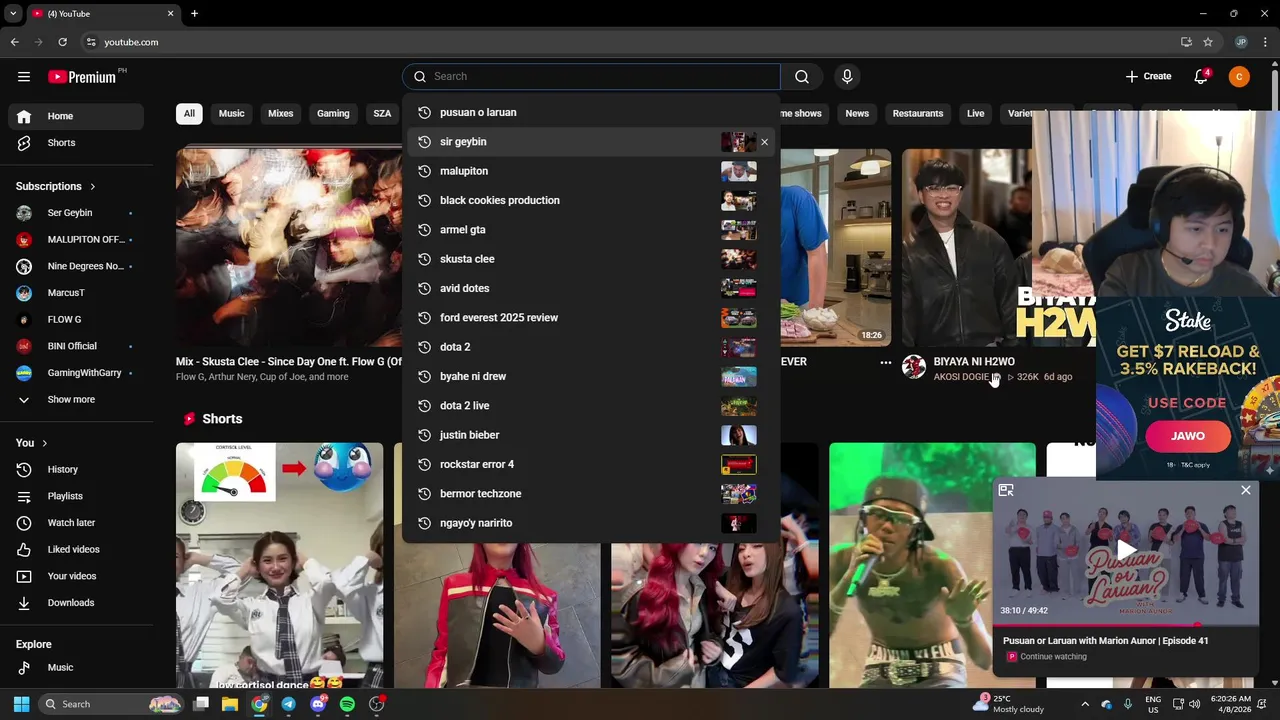Open the Windows Start menu
Screen dimensions: 1280x720
tap(21, 704)
